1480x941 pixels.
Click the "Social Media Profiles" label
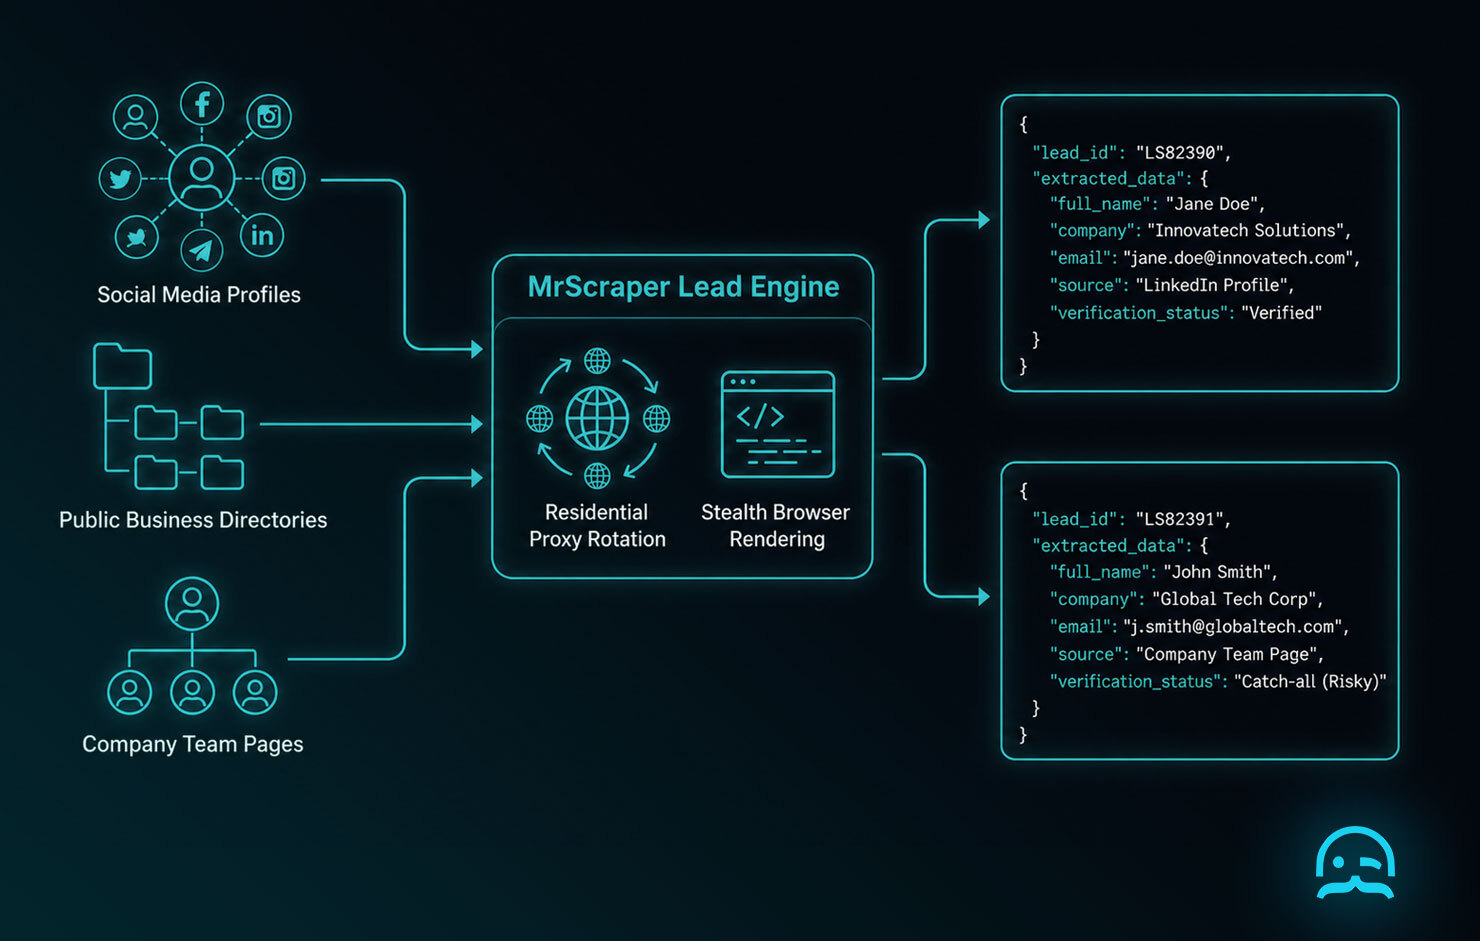click(199, 295)
